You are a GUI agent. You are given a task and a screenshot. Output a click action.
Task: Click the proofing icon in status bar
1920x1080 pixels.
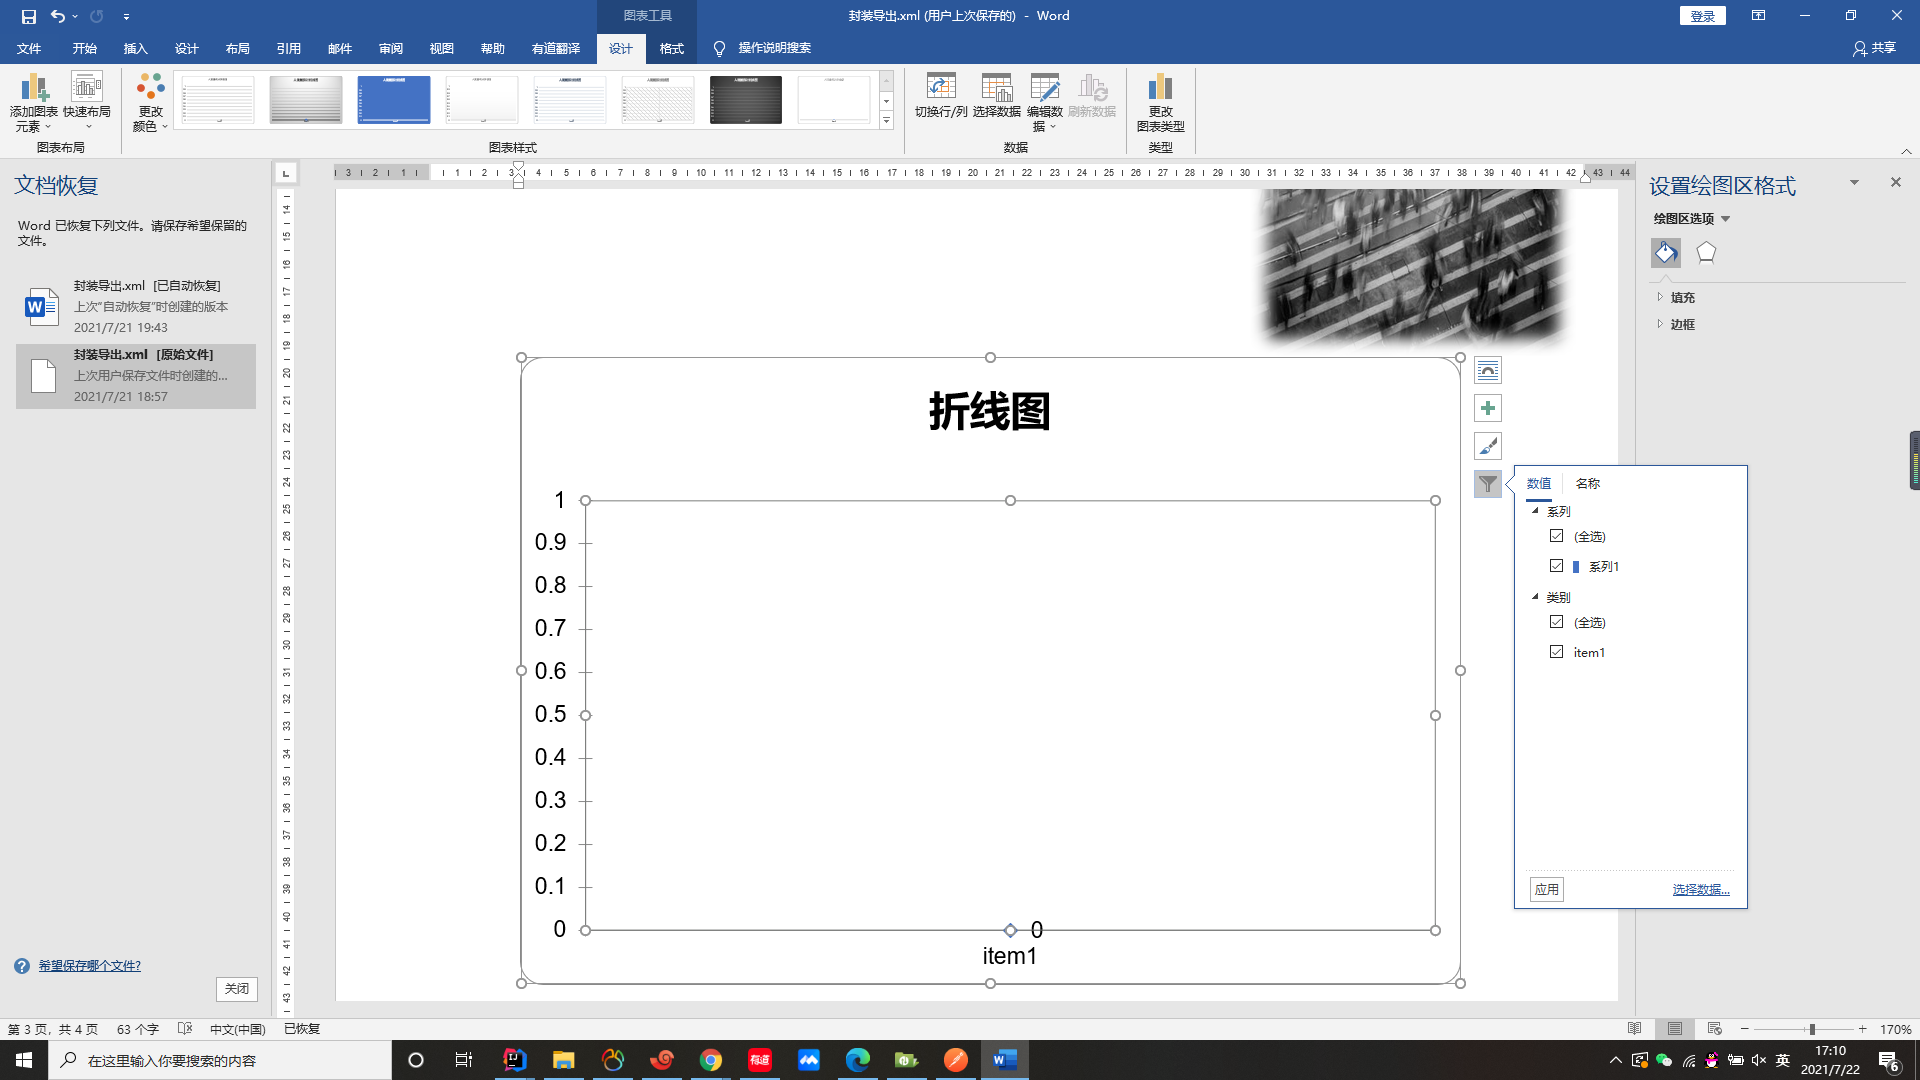(x=184, y=1029)
